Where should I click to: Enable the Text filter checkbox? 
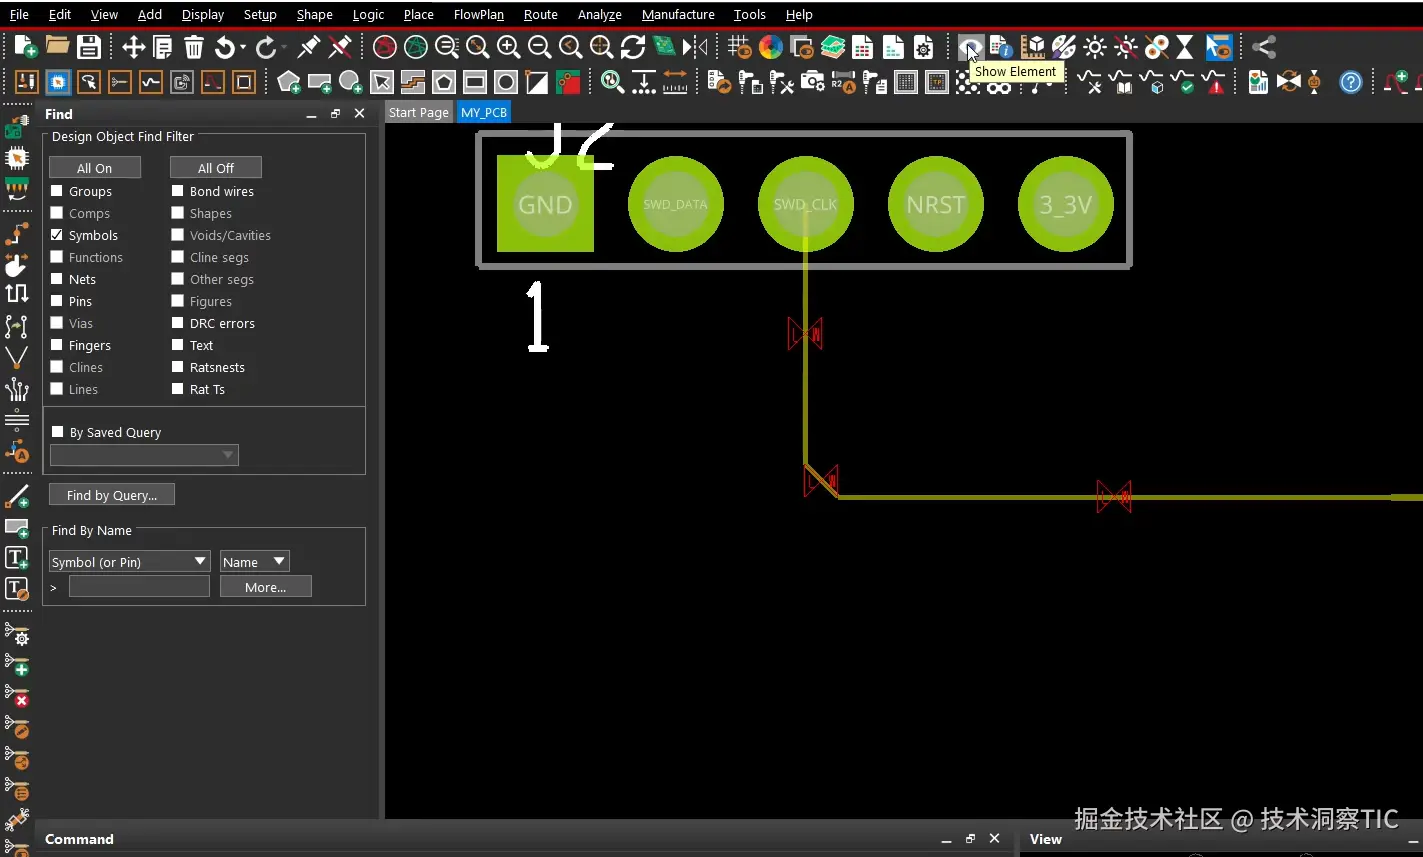click(x=178, y=345)
